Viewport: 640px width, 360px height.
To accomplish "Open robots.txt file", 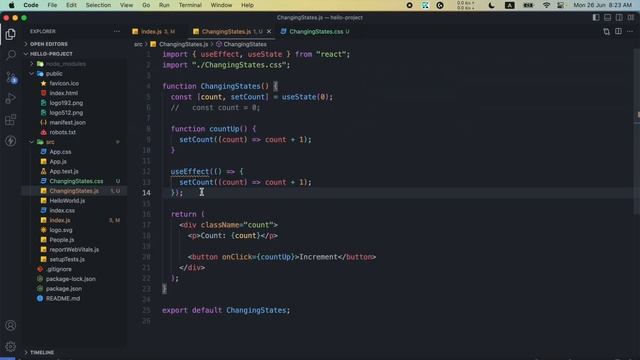I will coord(62,132).
